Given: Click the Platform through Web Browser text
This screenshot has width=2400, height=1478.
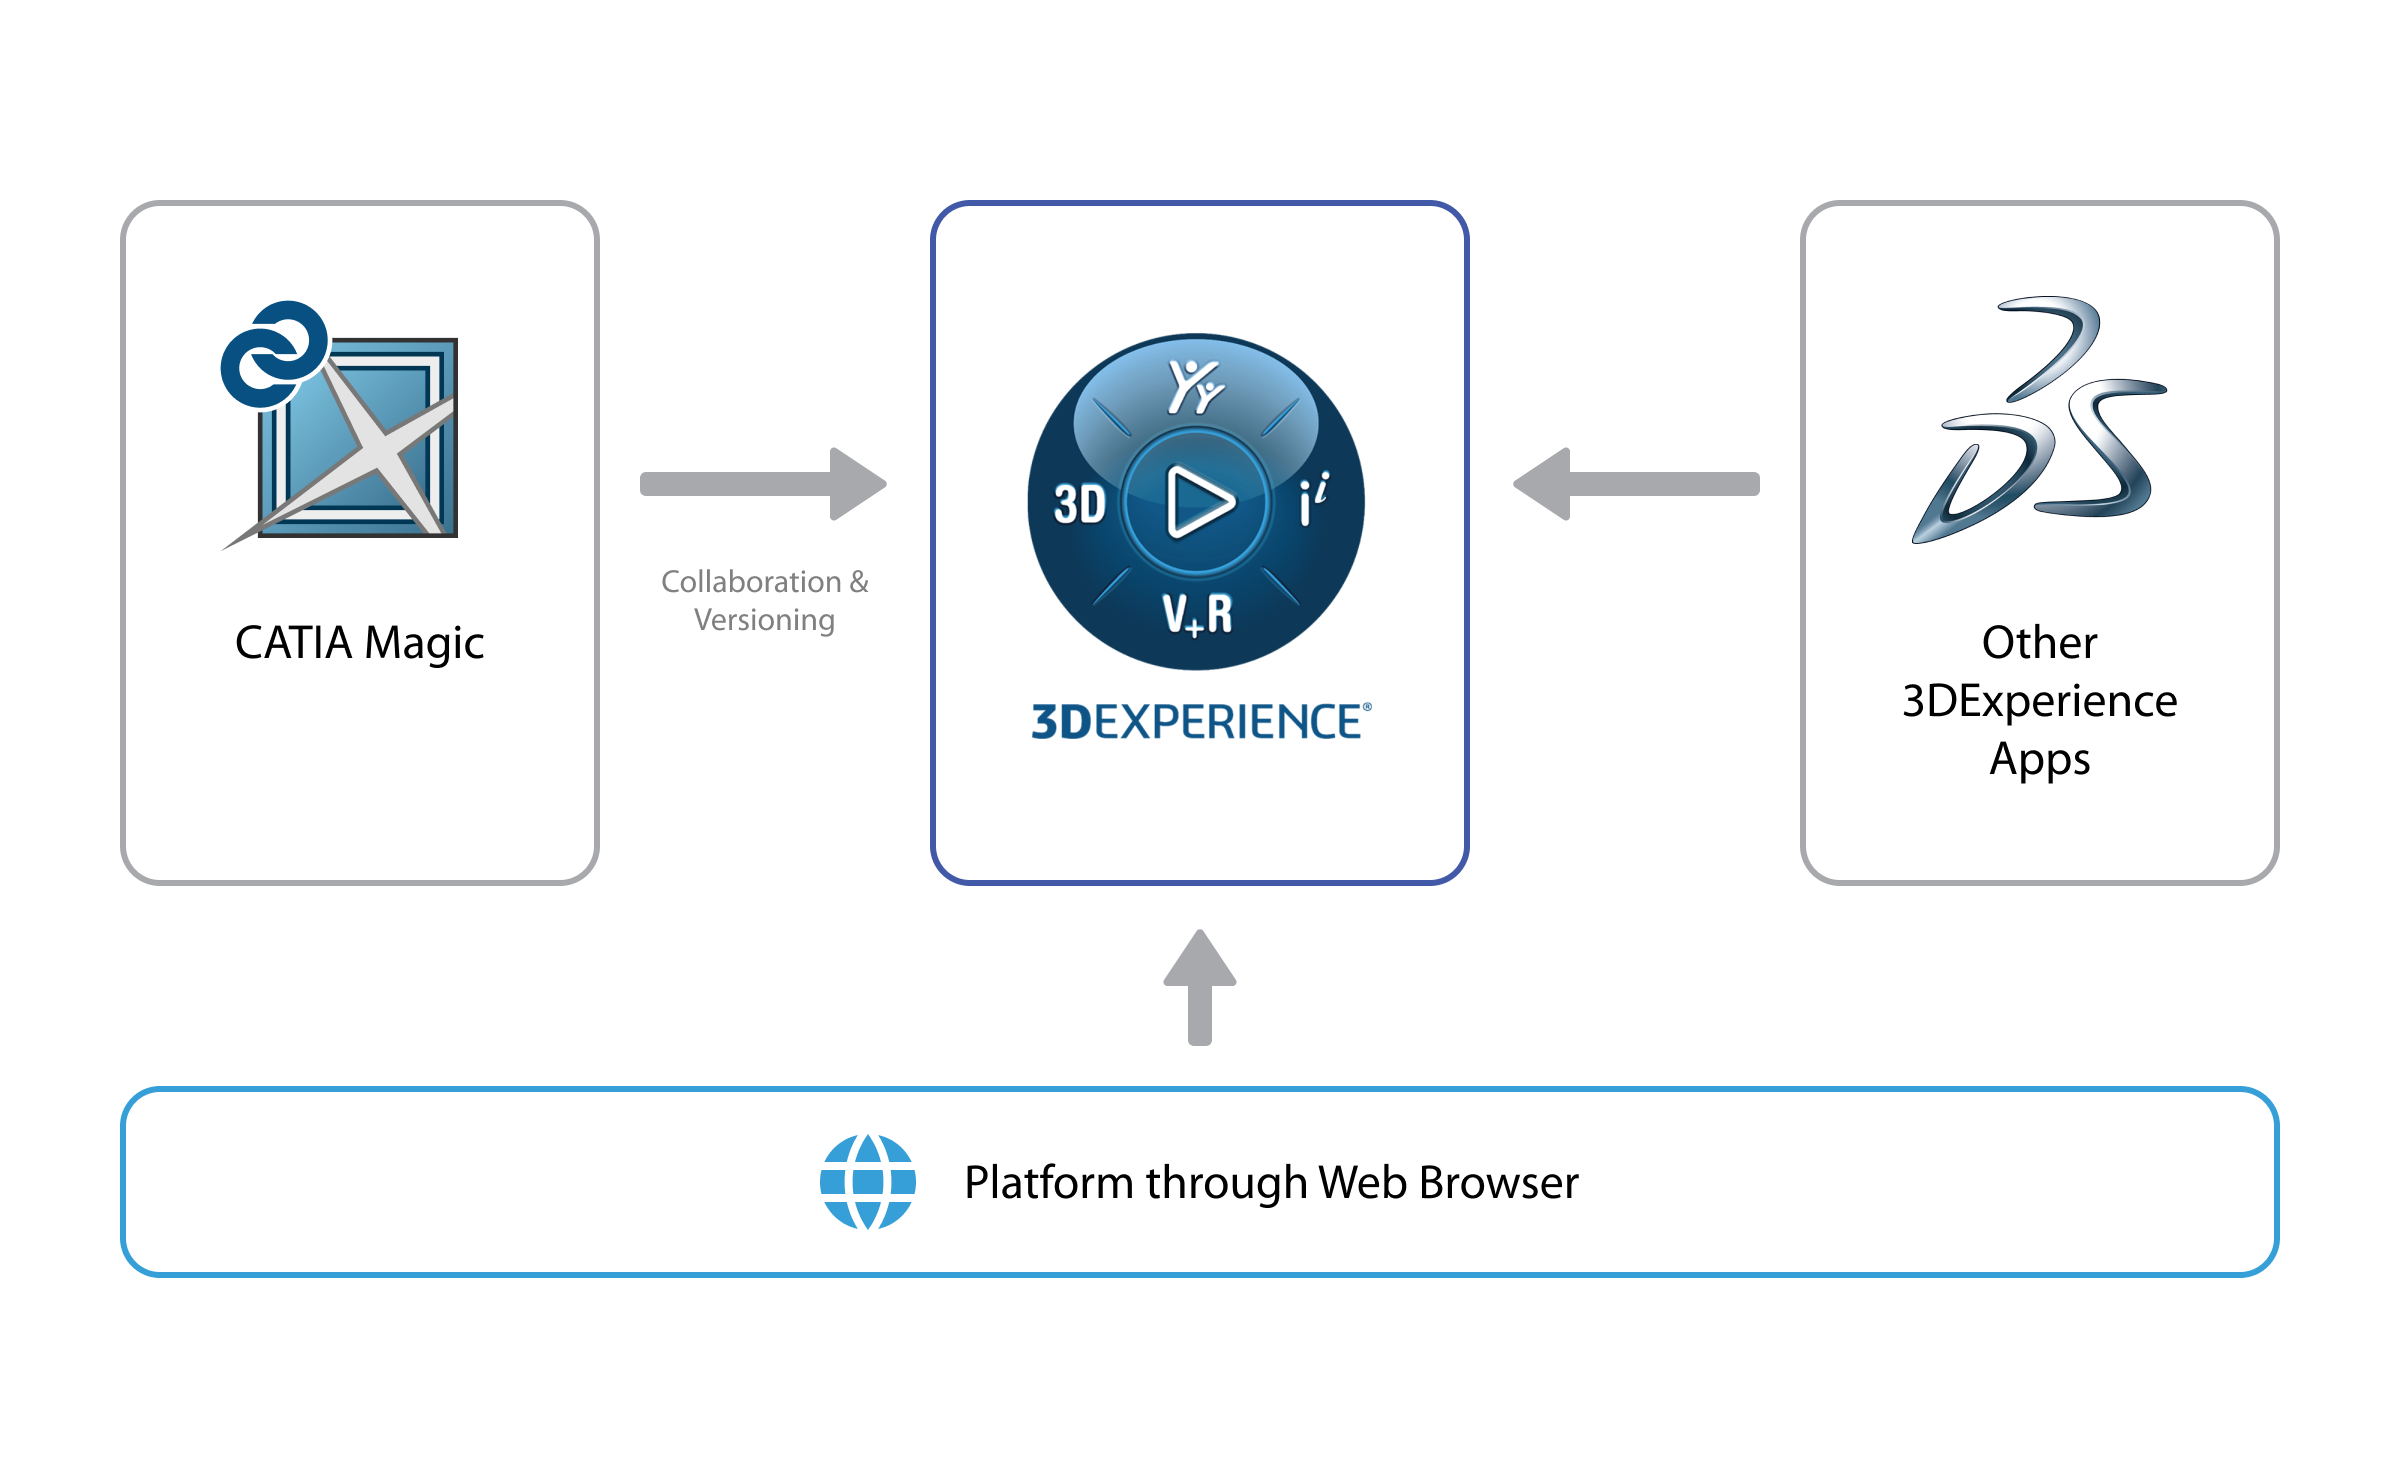Looking at the screenshot, I should point(1271,1183).
